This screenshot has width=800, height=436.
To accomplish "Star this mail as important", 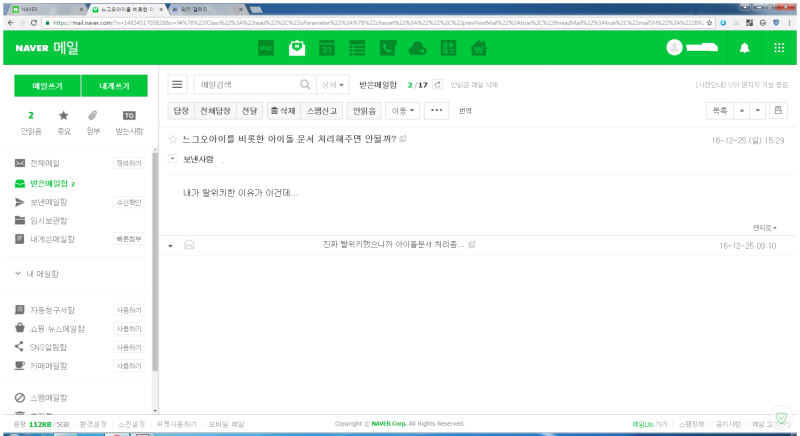I will [x=173, y=139].
